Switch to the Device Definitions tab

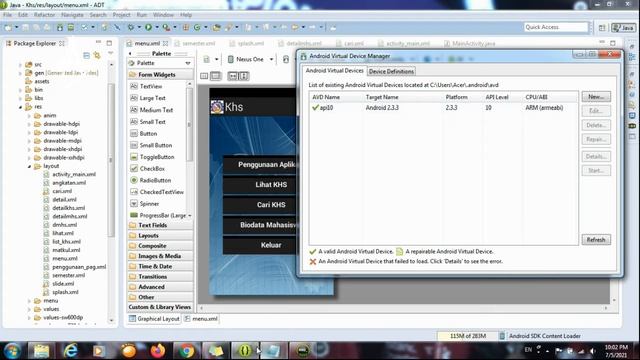(391, 71)
